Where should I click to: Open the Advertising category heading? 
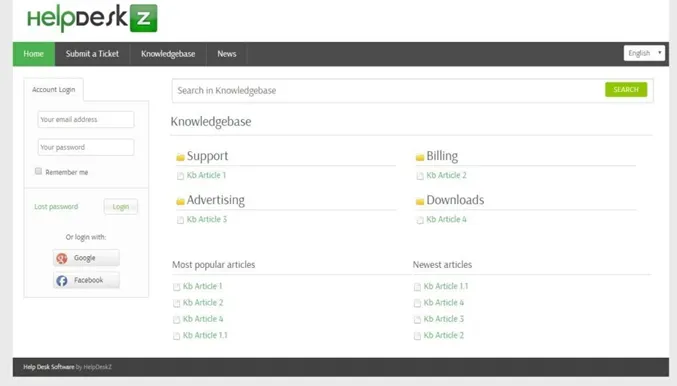pyautogui.click(x=215, y=200)
